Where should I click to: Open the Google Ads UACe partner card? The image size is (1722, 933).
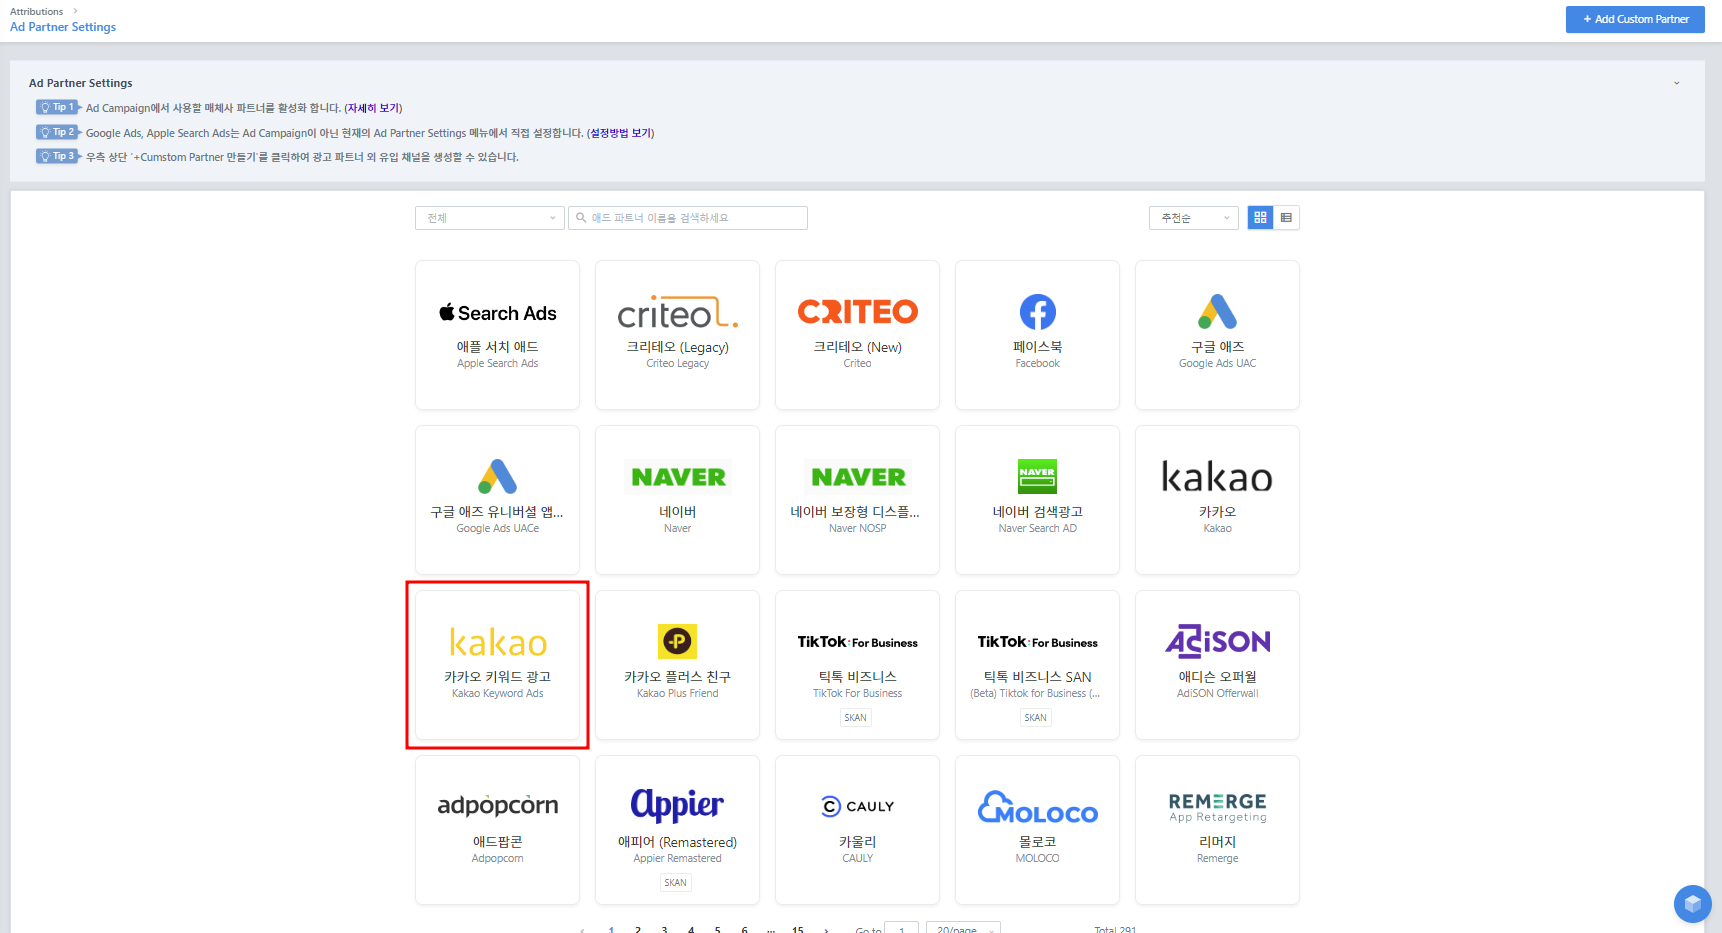click(497, 500)
